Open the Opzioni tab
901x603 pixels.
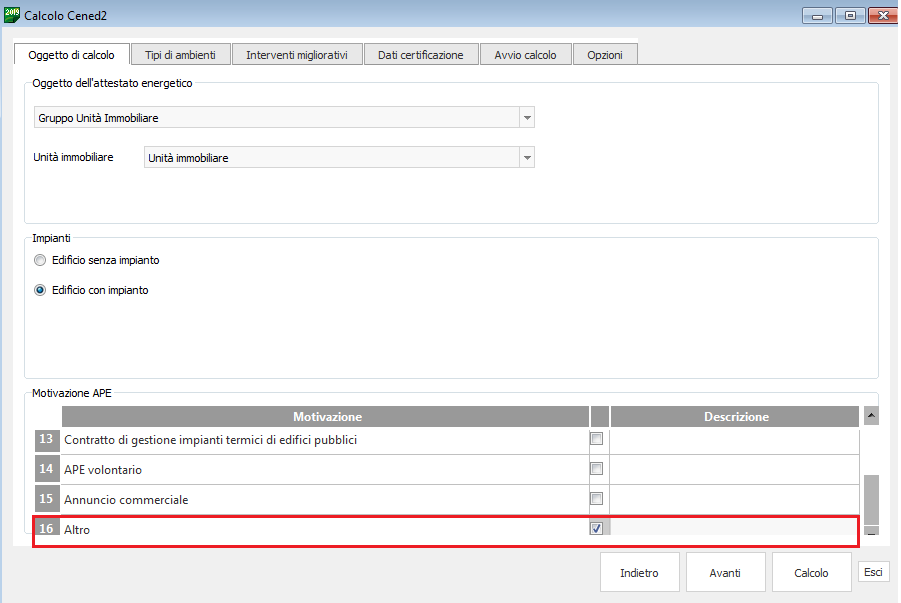tap(605, 55)
